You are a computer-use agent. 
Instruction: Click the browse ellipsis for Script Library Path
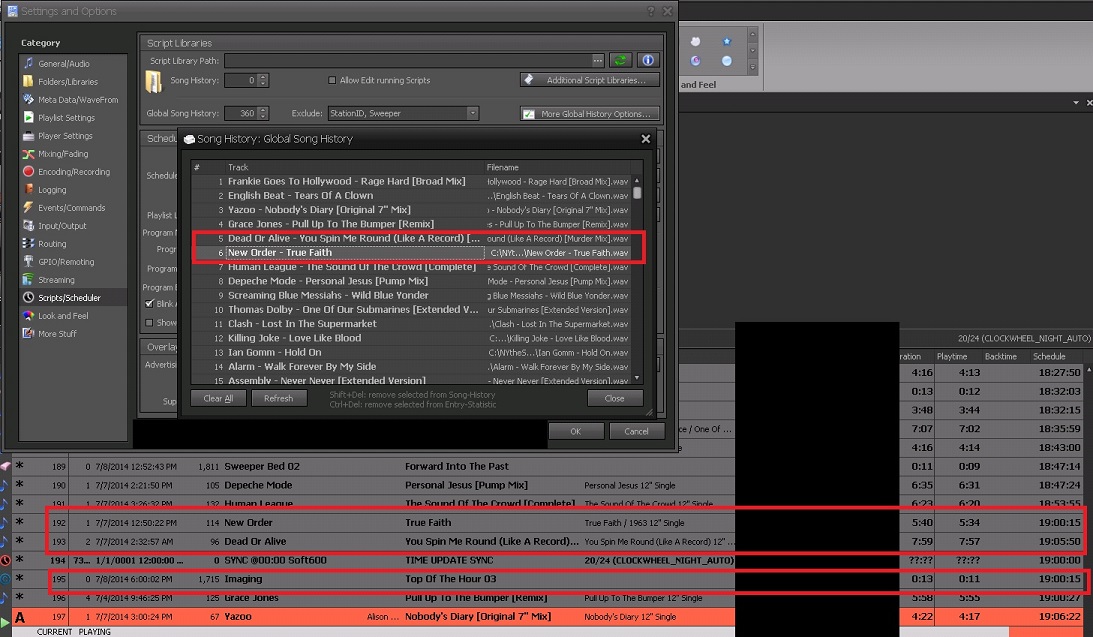pos(597,61)
